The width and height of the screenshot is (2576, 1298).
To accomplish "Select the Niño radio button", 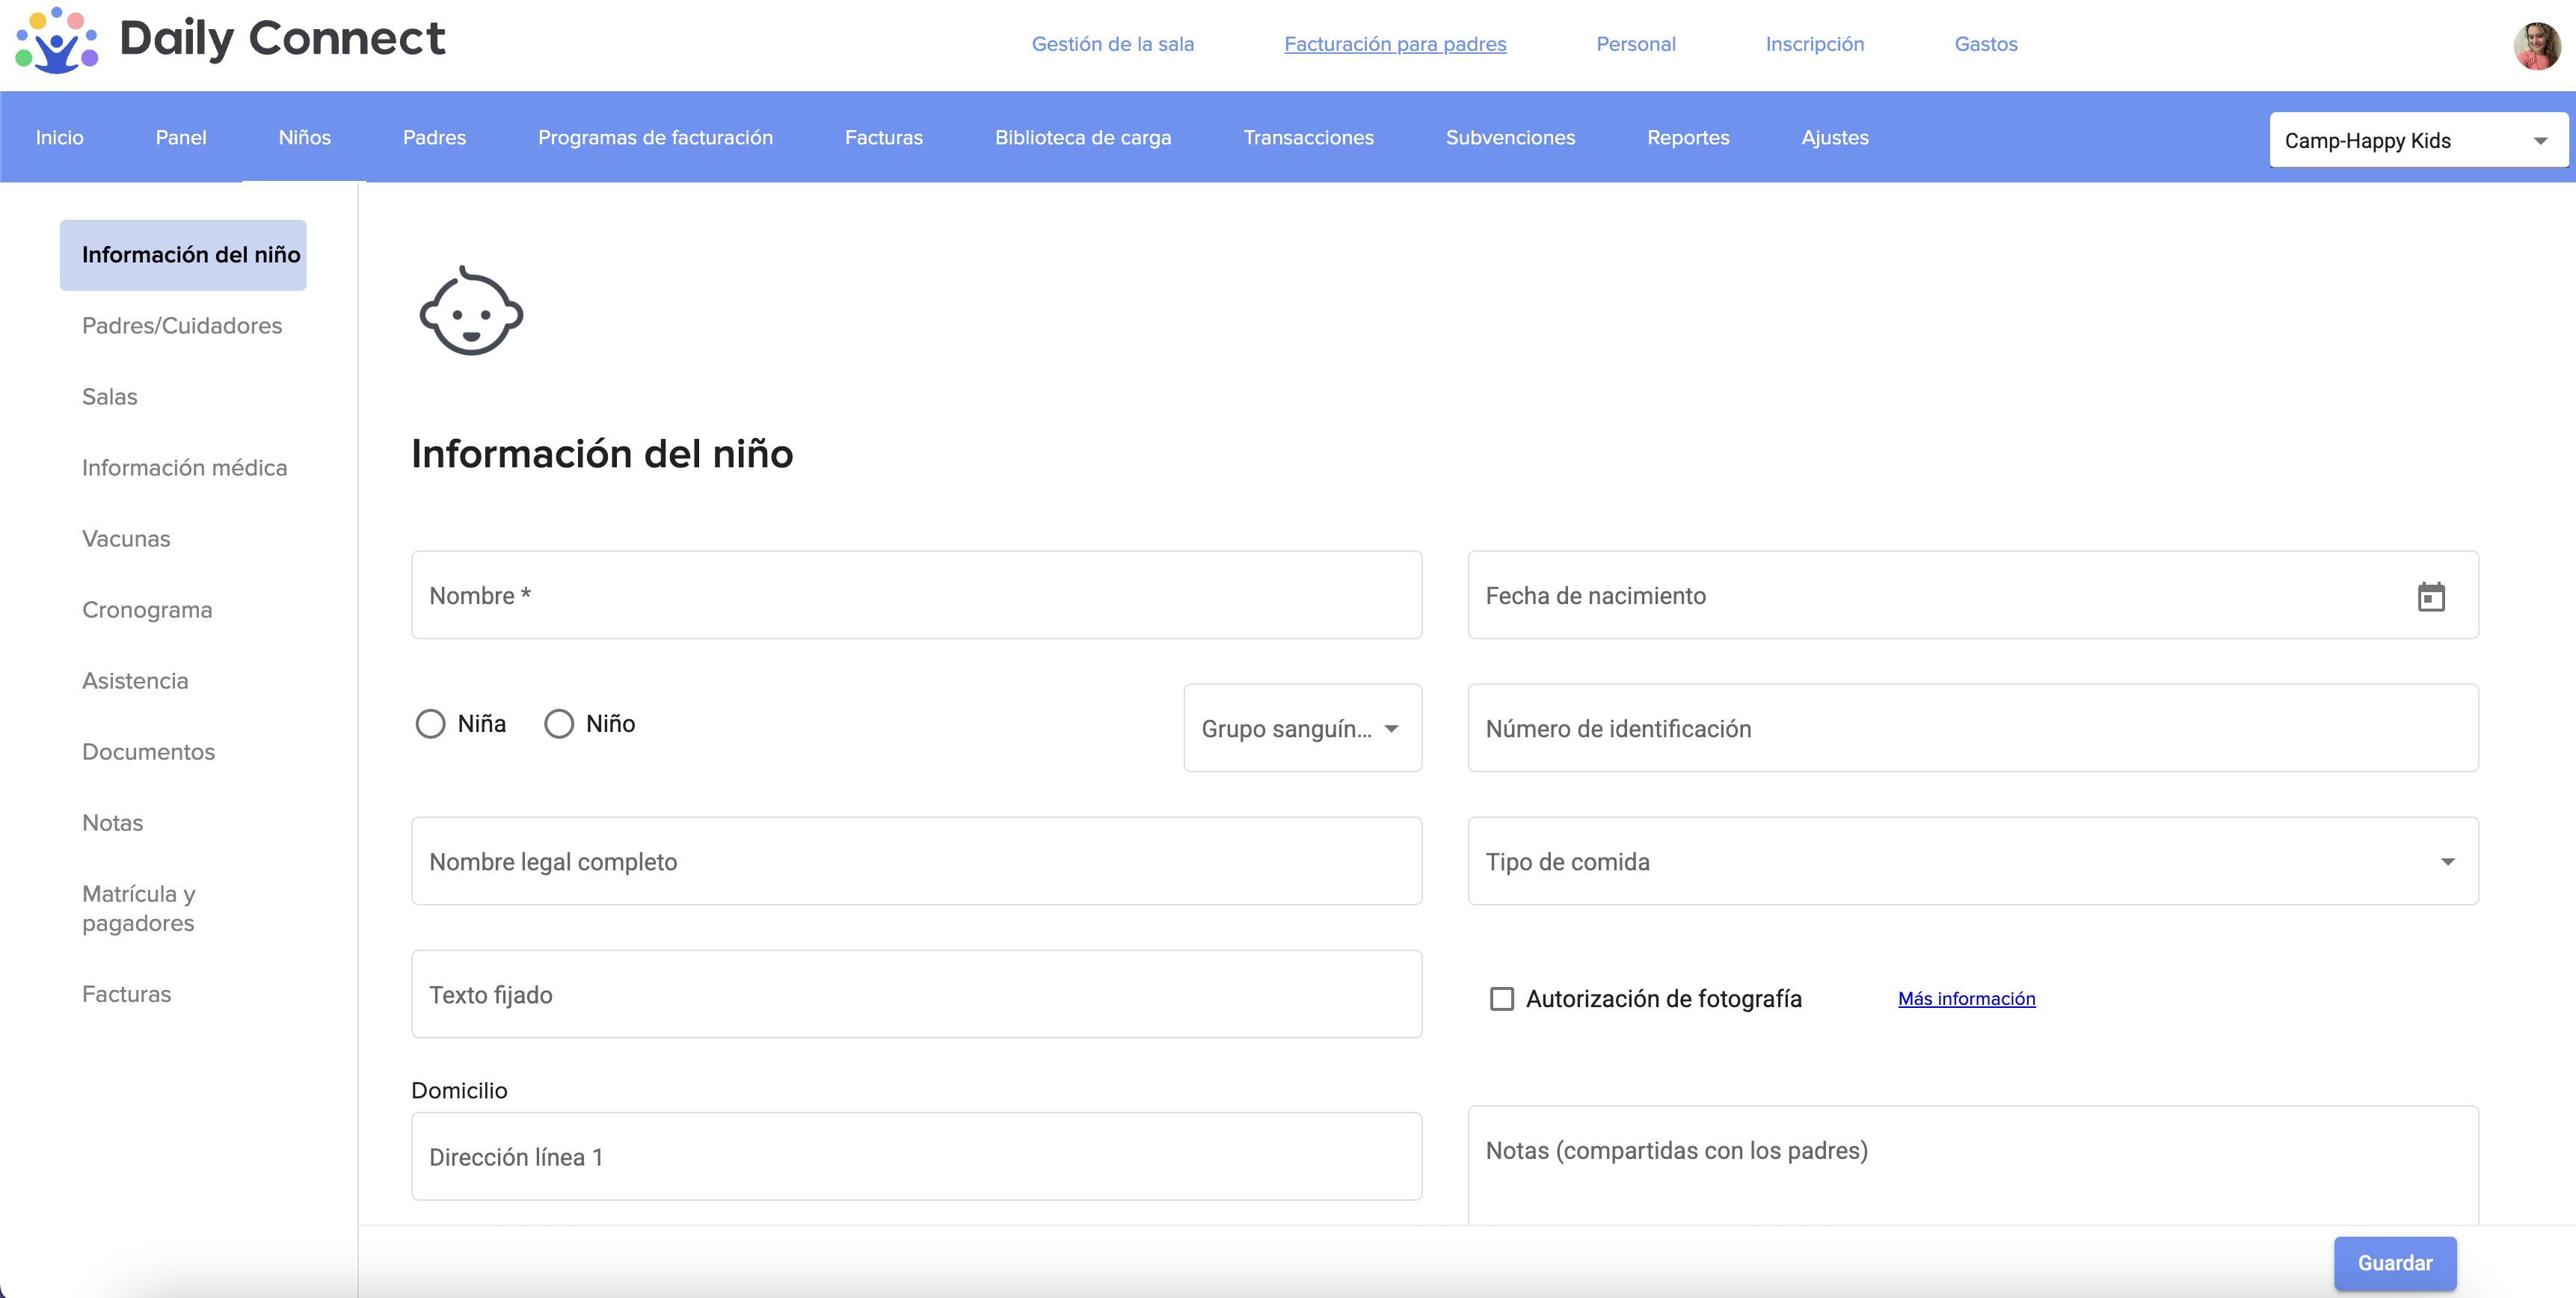I will tap(559, 723).
